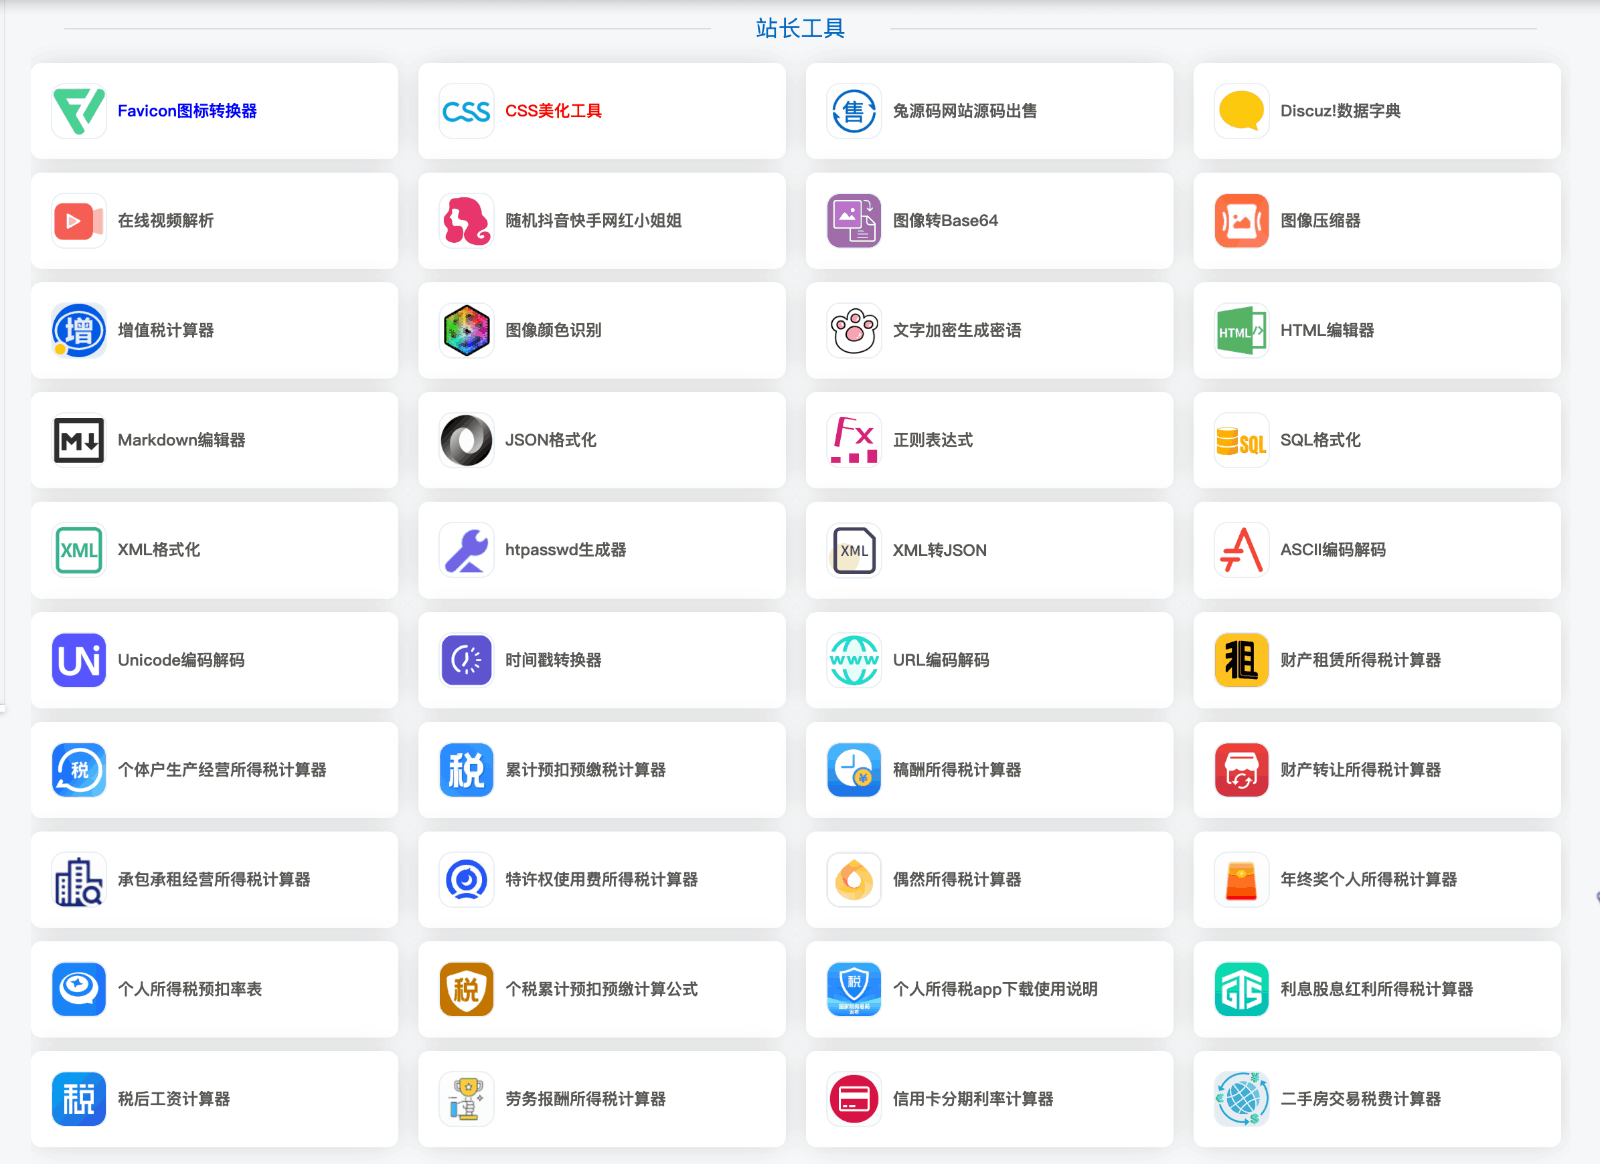
Task: Click the Favicon图标转换器 green V icon
Action: [x=79, y=111]
